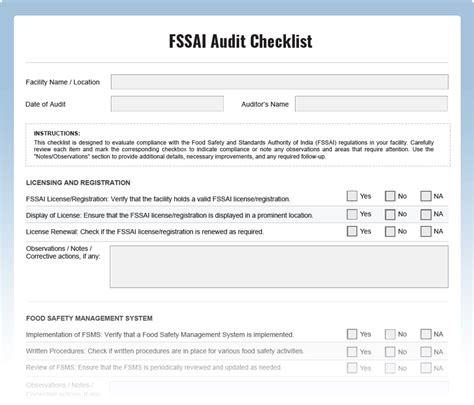Tick Yes for Written Procedures
Screen dimensions: 474x405
click(352, 352)
